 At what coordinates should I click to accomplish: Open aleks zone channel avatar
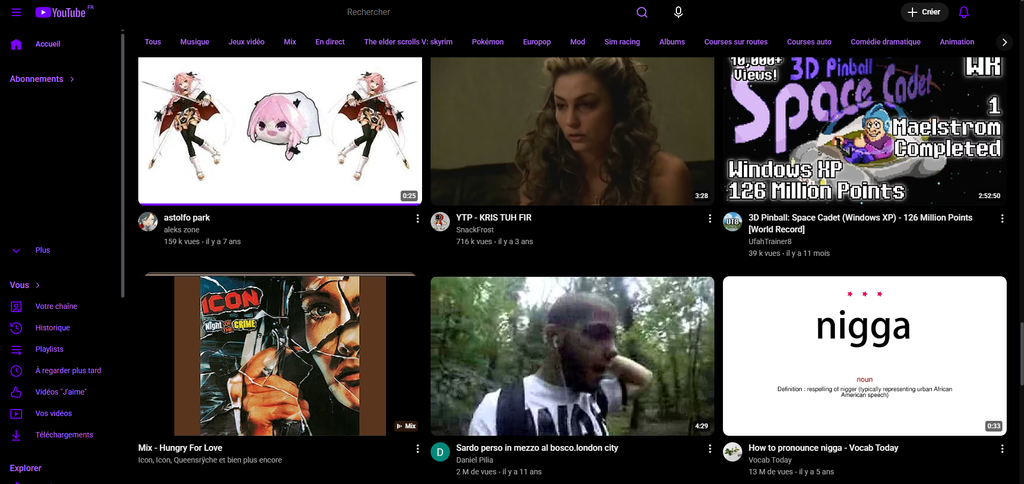pyautogui.click(x=148, y=221)
